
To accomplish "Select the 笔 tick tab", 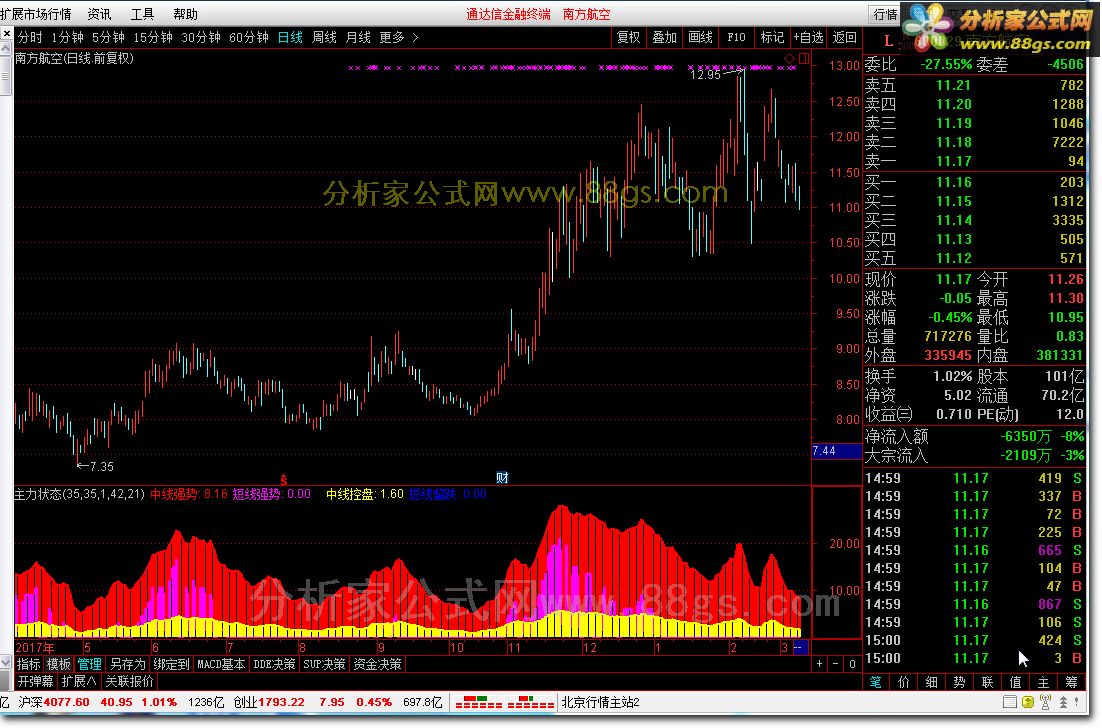I will tap(876, 682).
